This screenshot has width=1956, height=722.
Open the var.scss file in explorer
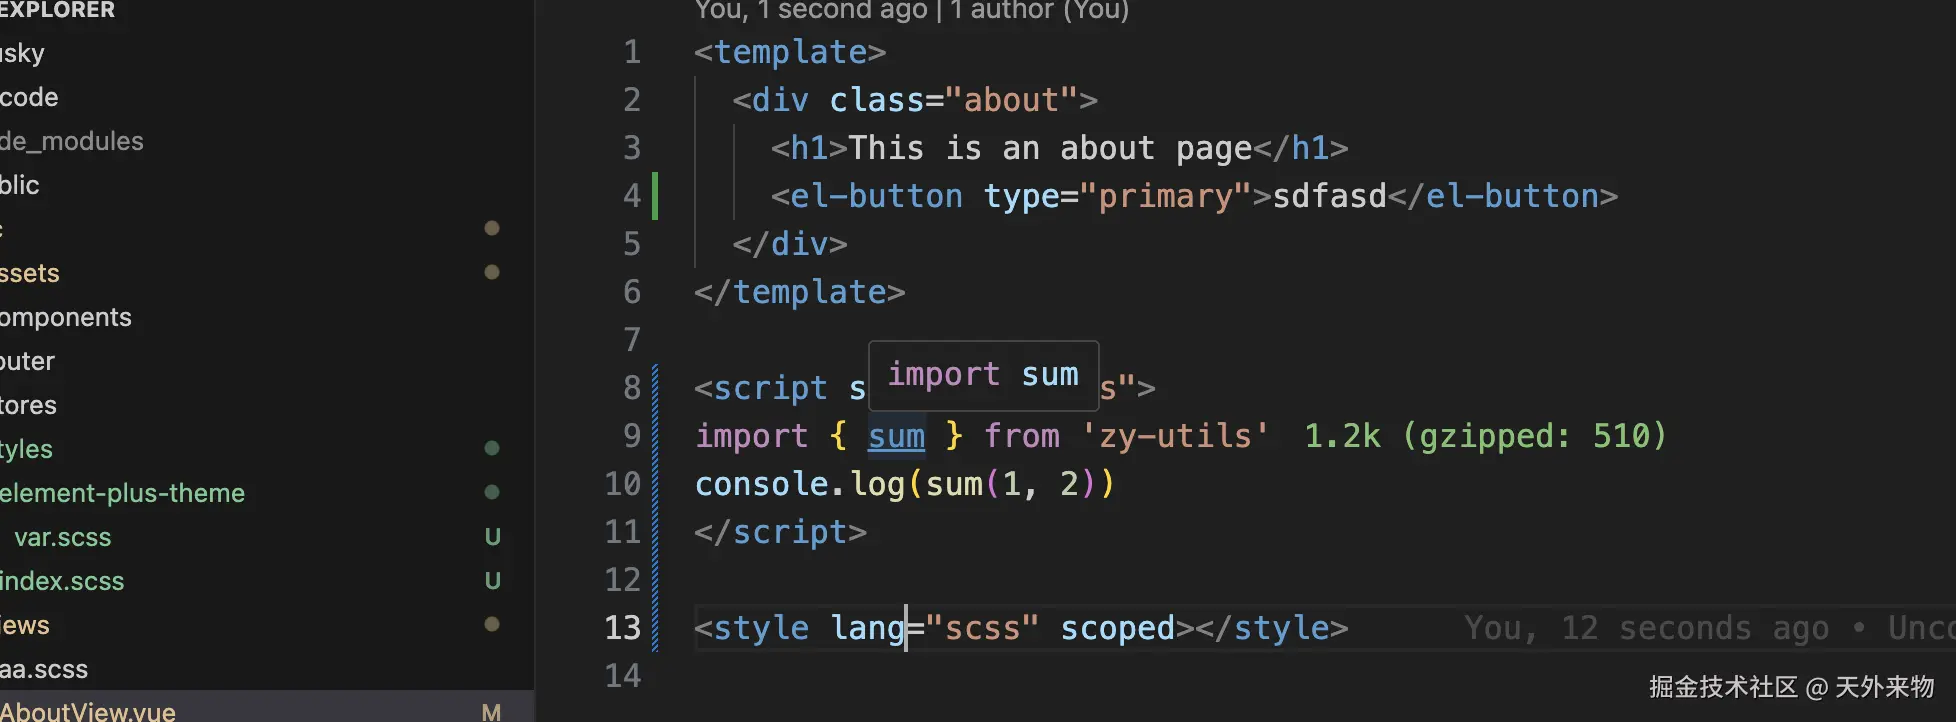[62, 537]
